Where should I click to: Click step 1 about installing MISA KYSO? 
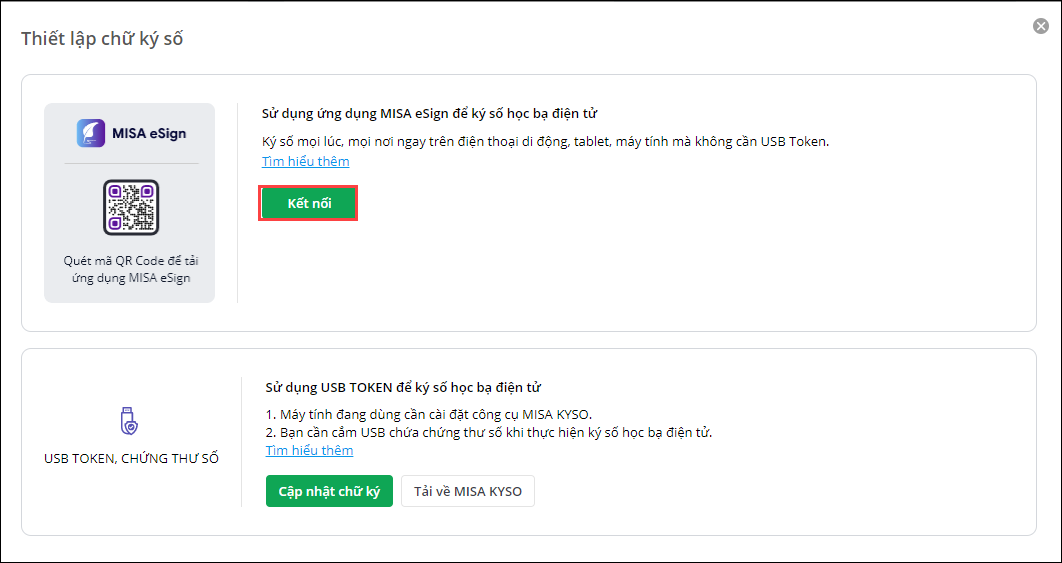pos(427,415)
